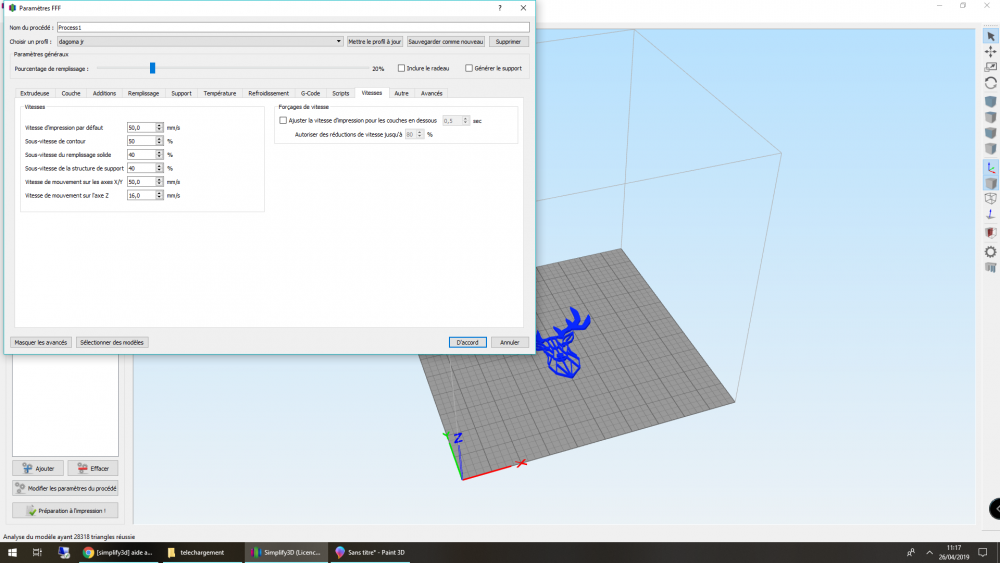Image resolution: width=1000 pixels, height=563 pixels.
Task: Open the Choisir un profil dropdown
Action: 200,41
